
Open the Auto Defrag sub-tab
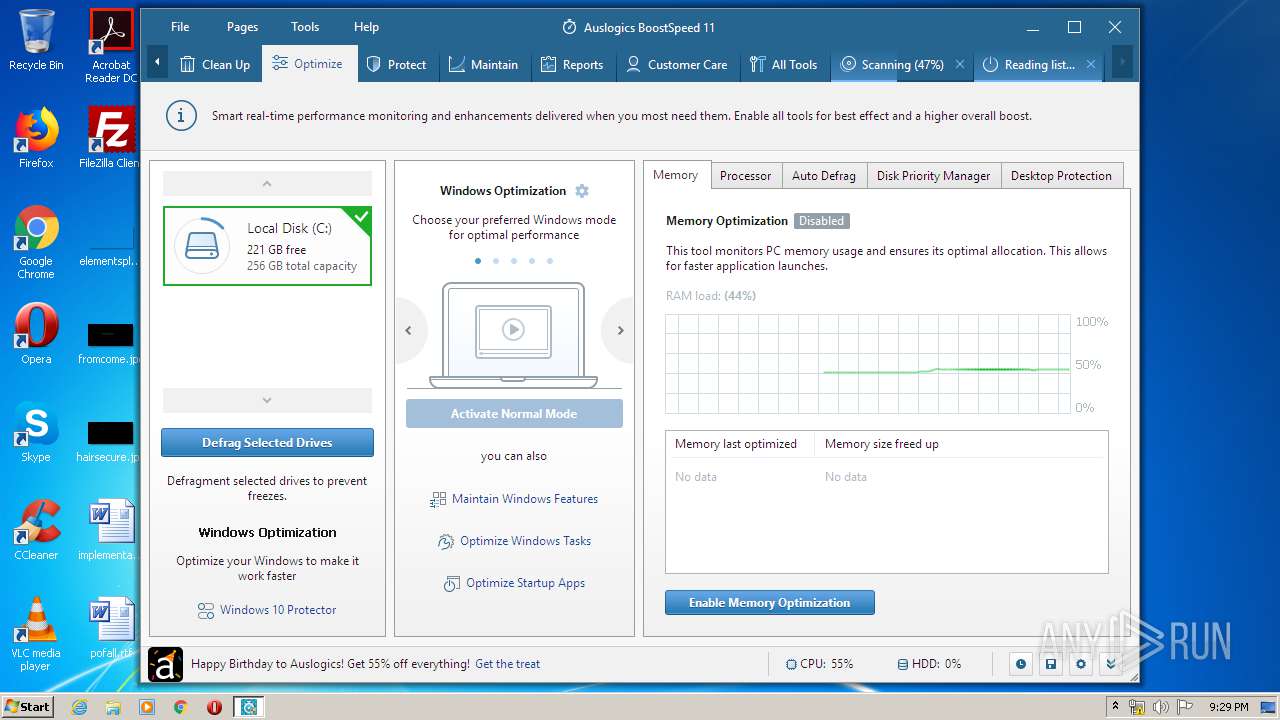(824, 175)
